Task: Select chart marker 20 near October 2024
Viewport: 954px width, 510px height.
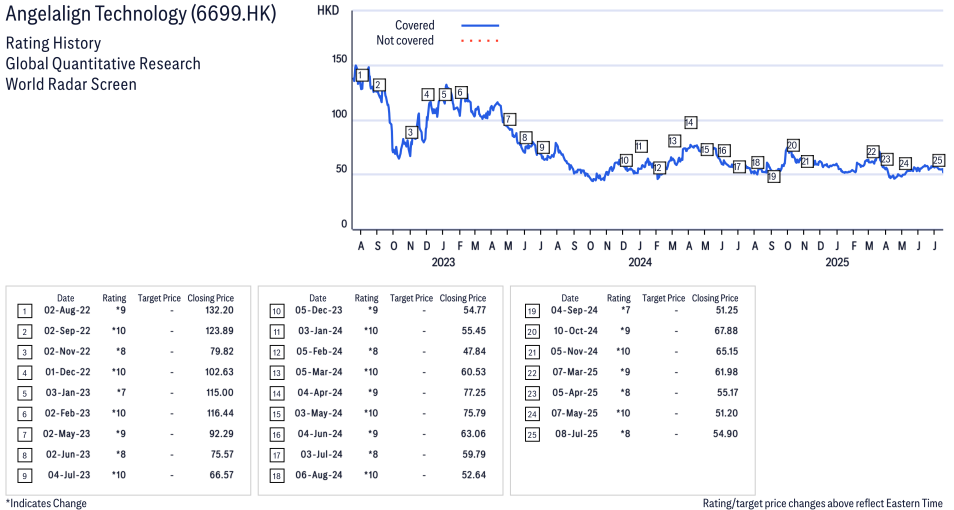Action: [792, 145]
